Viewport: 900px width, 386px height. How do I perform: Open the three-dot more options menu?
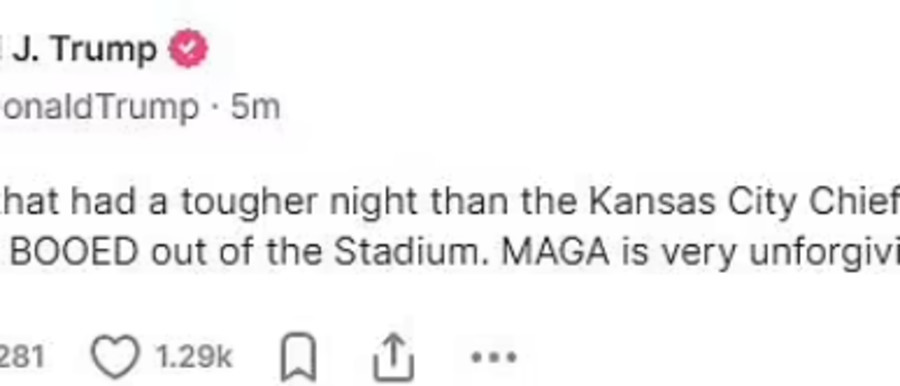[494, 357]
